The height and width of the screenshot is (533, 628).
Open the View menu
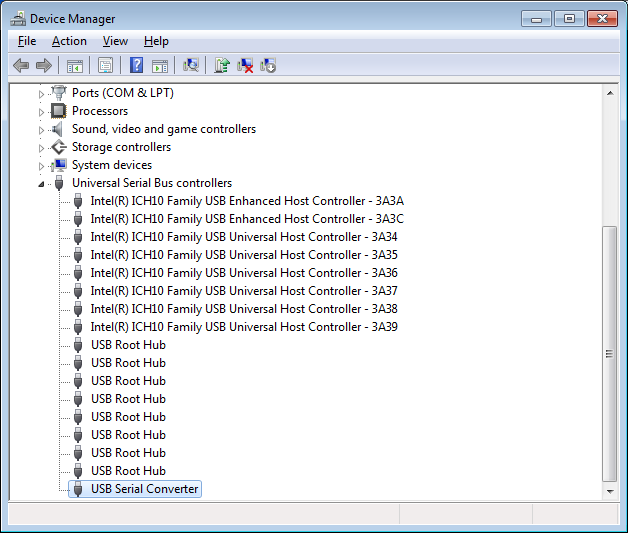point(115,41)
